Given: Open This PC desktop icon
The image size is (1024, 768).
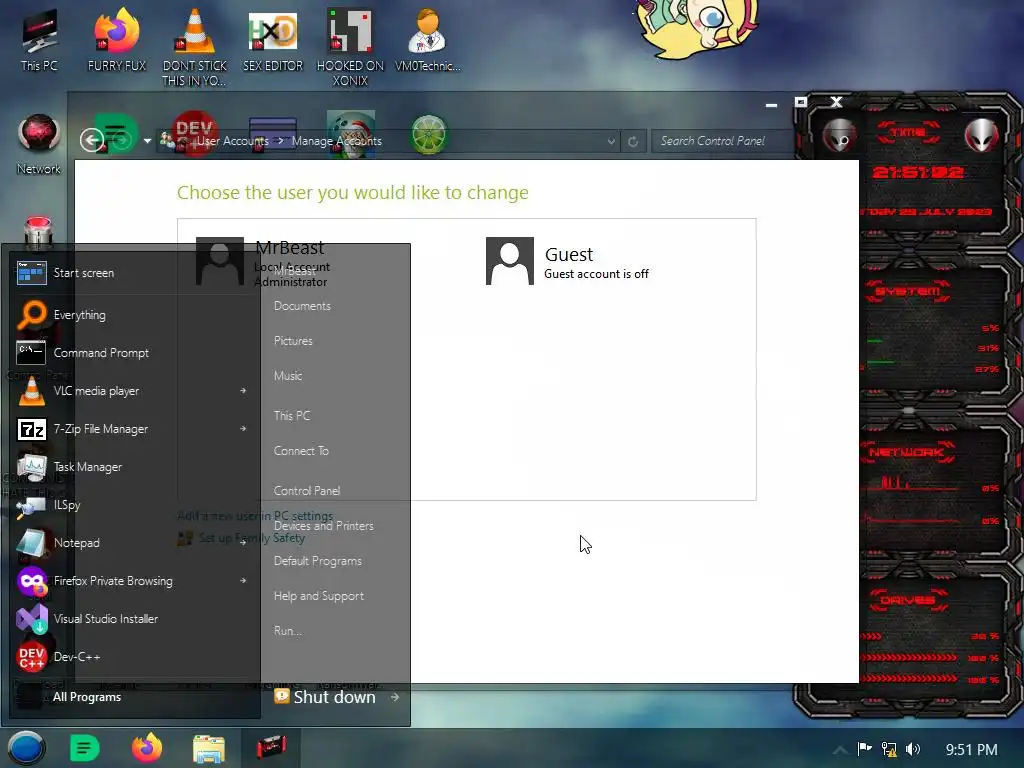Looking at the screenshot, I should click(x=39, y=40).
